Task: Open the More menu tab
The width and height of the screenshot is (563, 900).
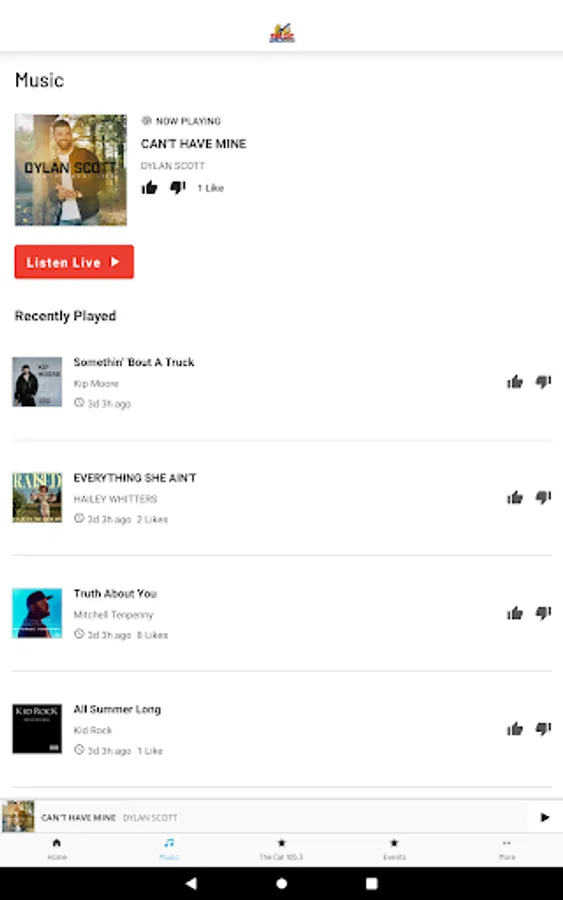Action: [507, 849]
